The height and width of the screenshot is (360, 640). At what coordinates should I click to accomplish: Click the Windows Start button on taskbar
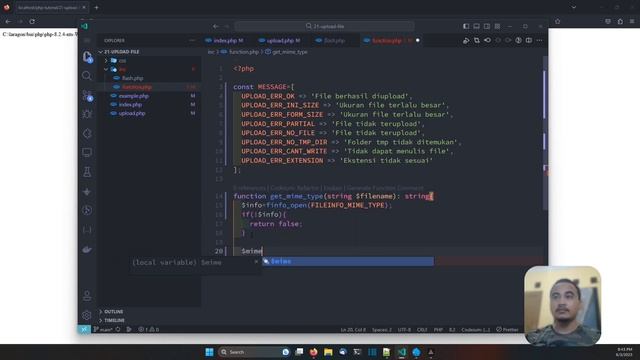click(x=209, y=352)
